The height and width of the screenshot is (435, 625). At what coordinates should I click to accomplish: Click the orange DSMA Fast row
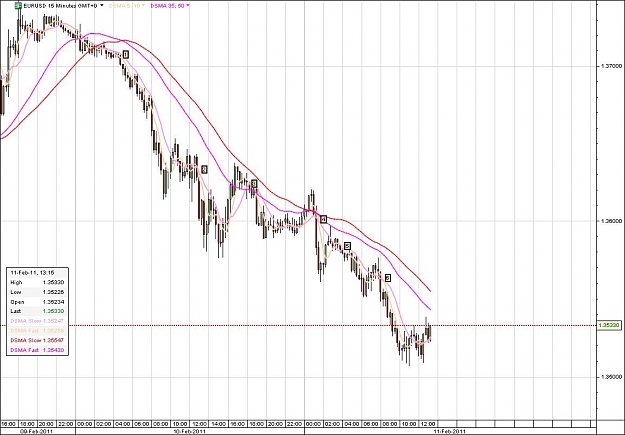click(x=37, y=331)
